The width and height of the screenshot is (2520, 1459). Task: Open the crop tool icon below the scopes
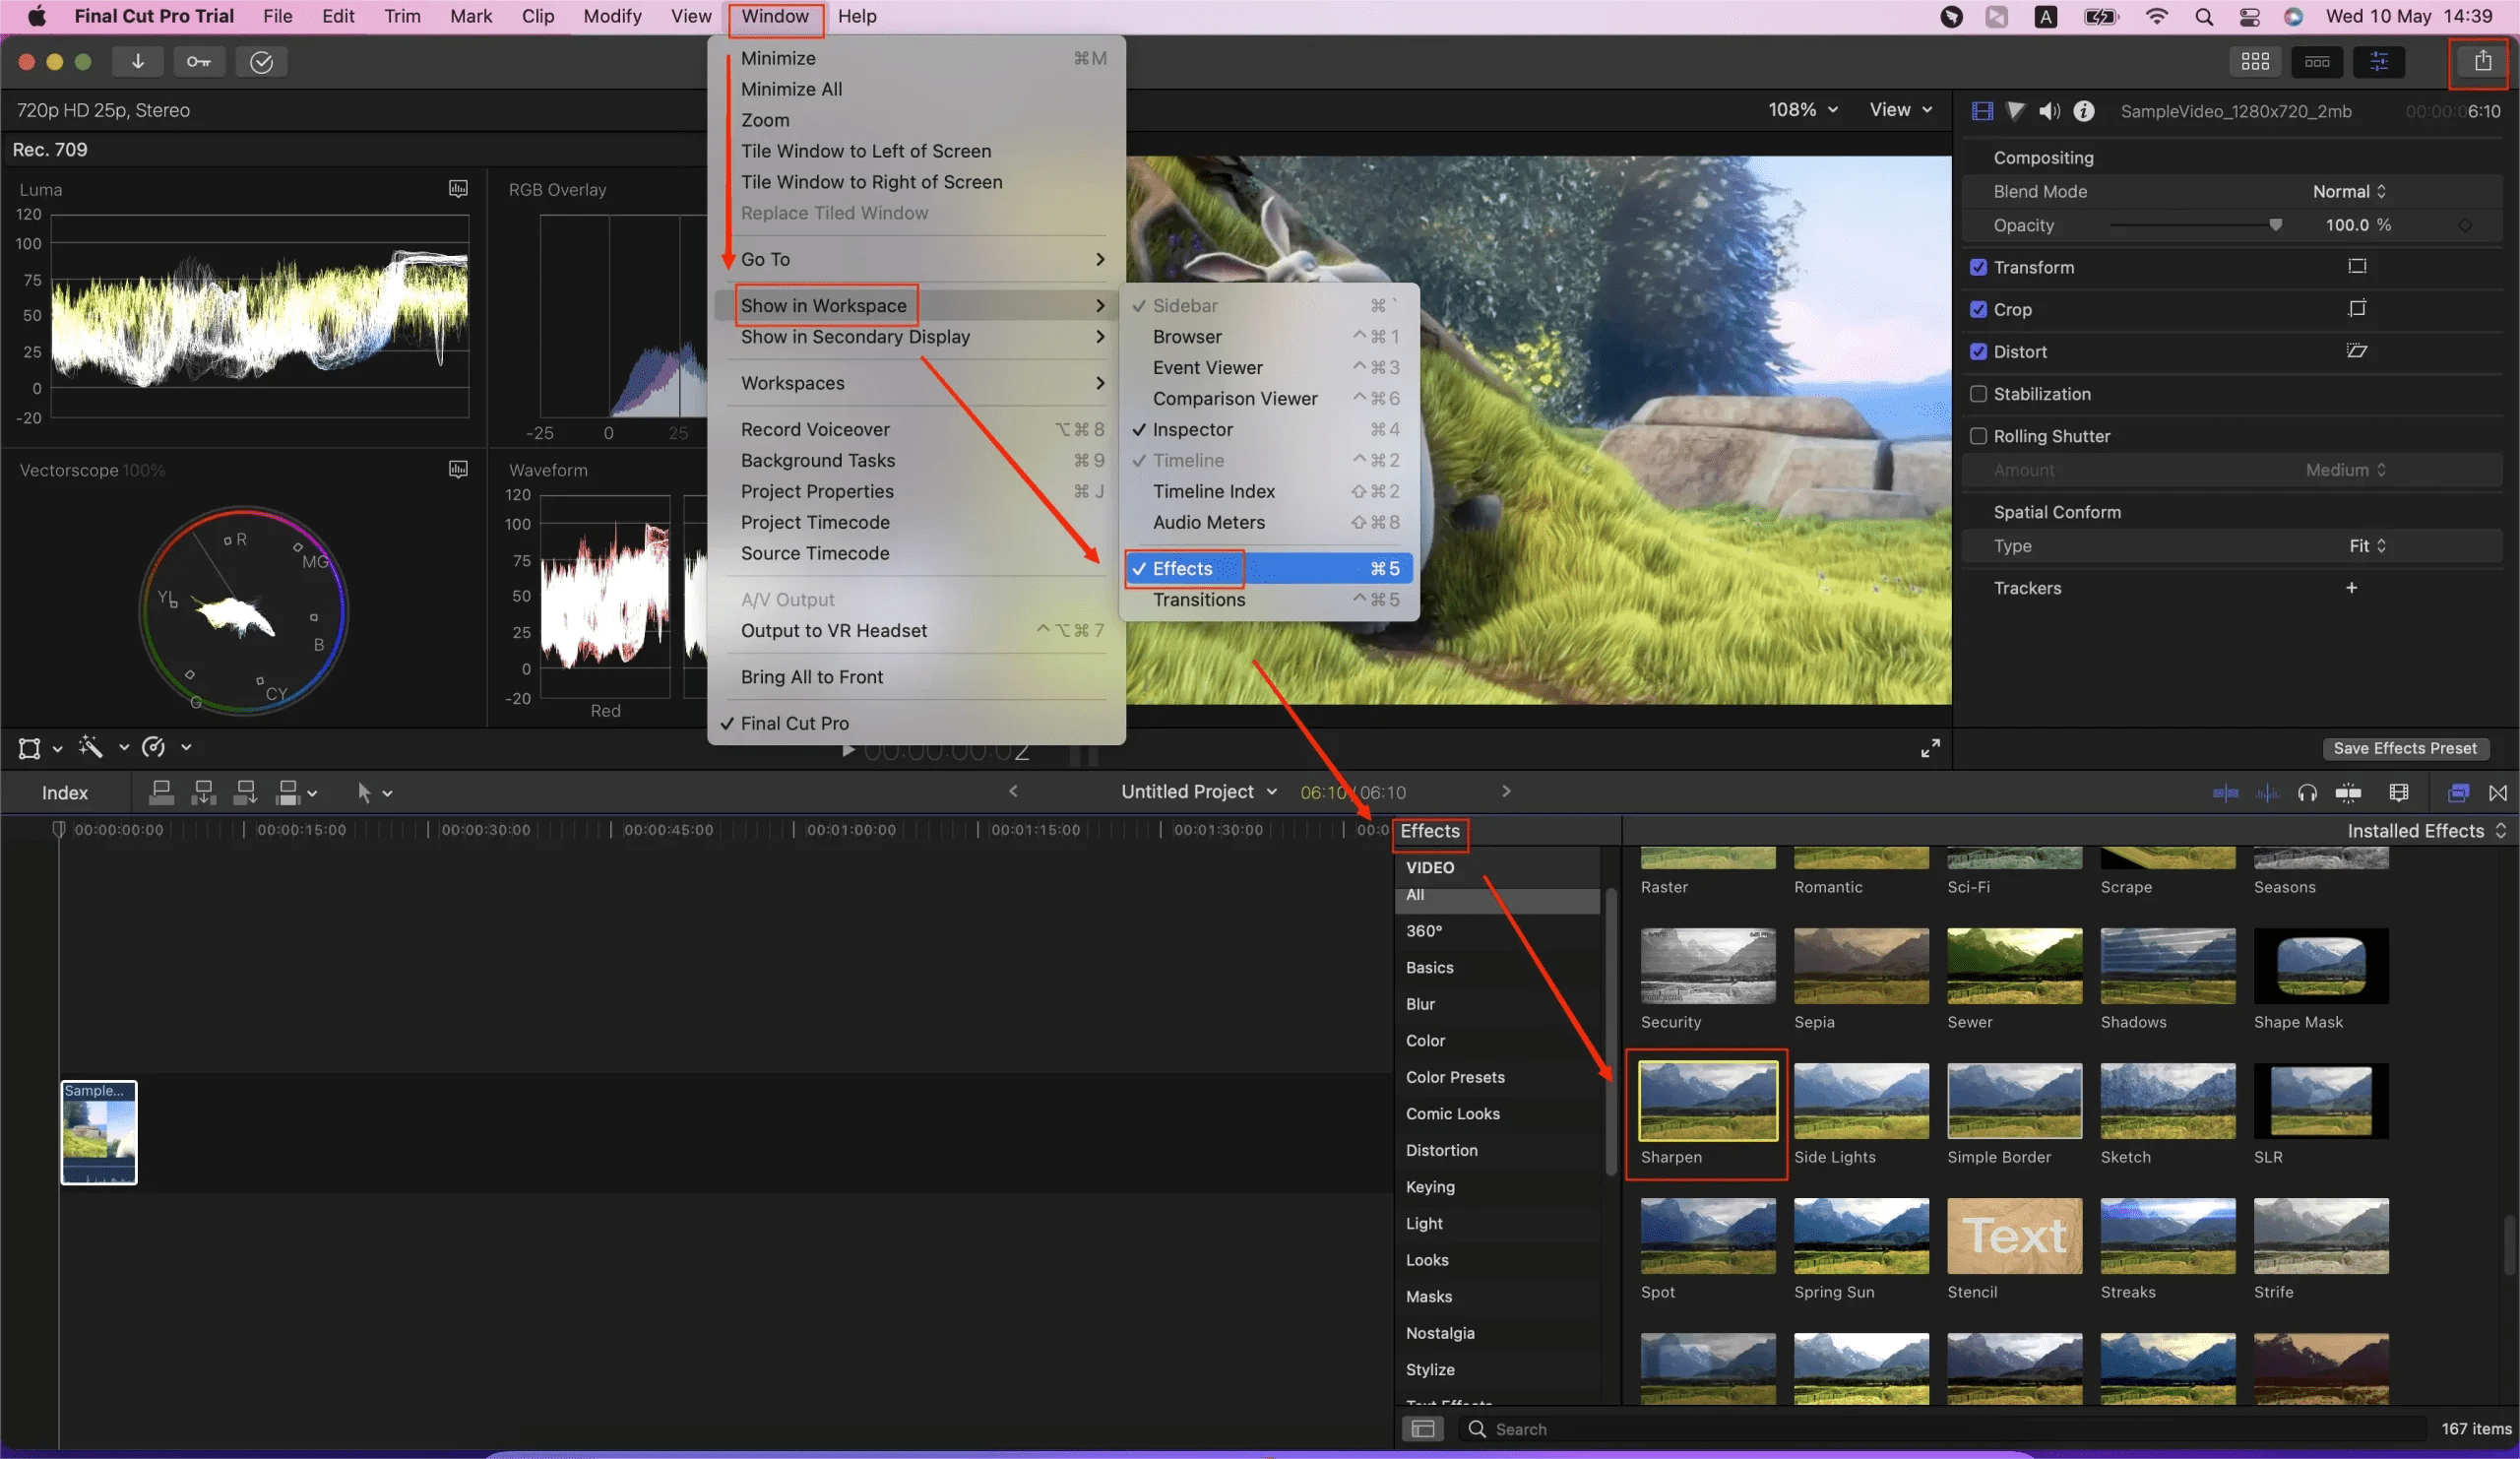(28, 748)
